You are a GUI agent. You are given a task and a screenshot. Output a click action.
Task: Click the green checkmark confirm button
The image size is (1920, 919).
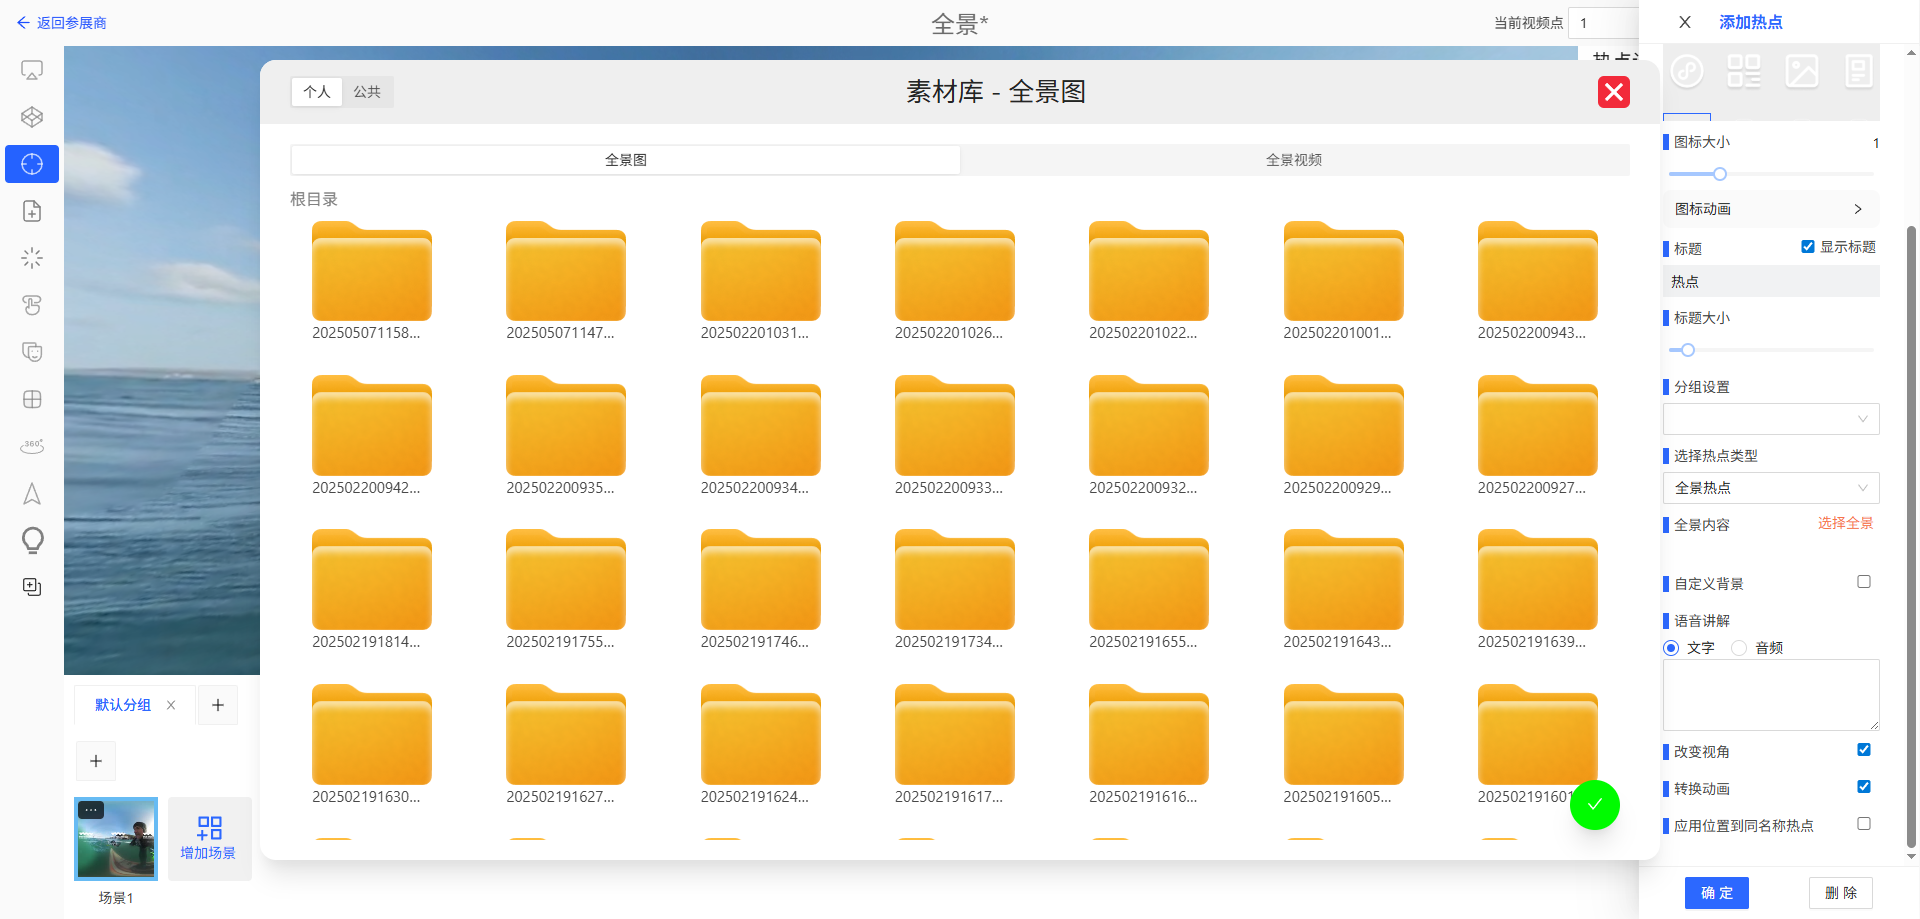(x=1594, y=805)
